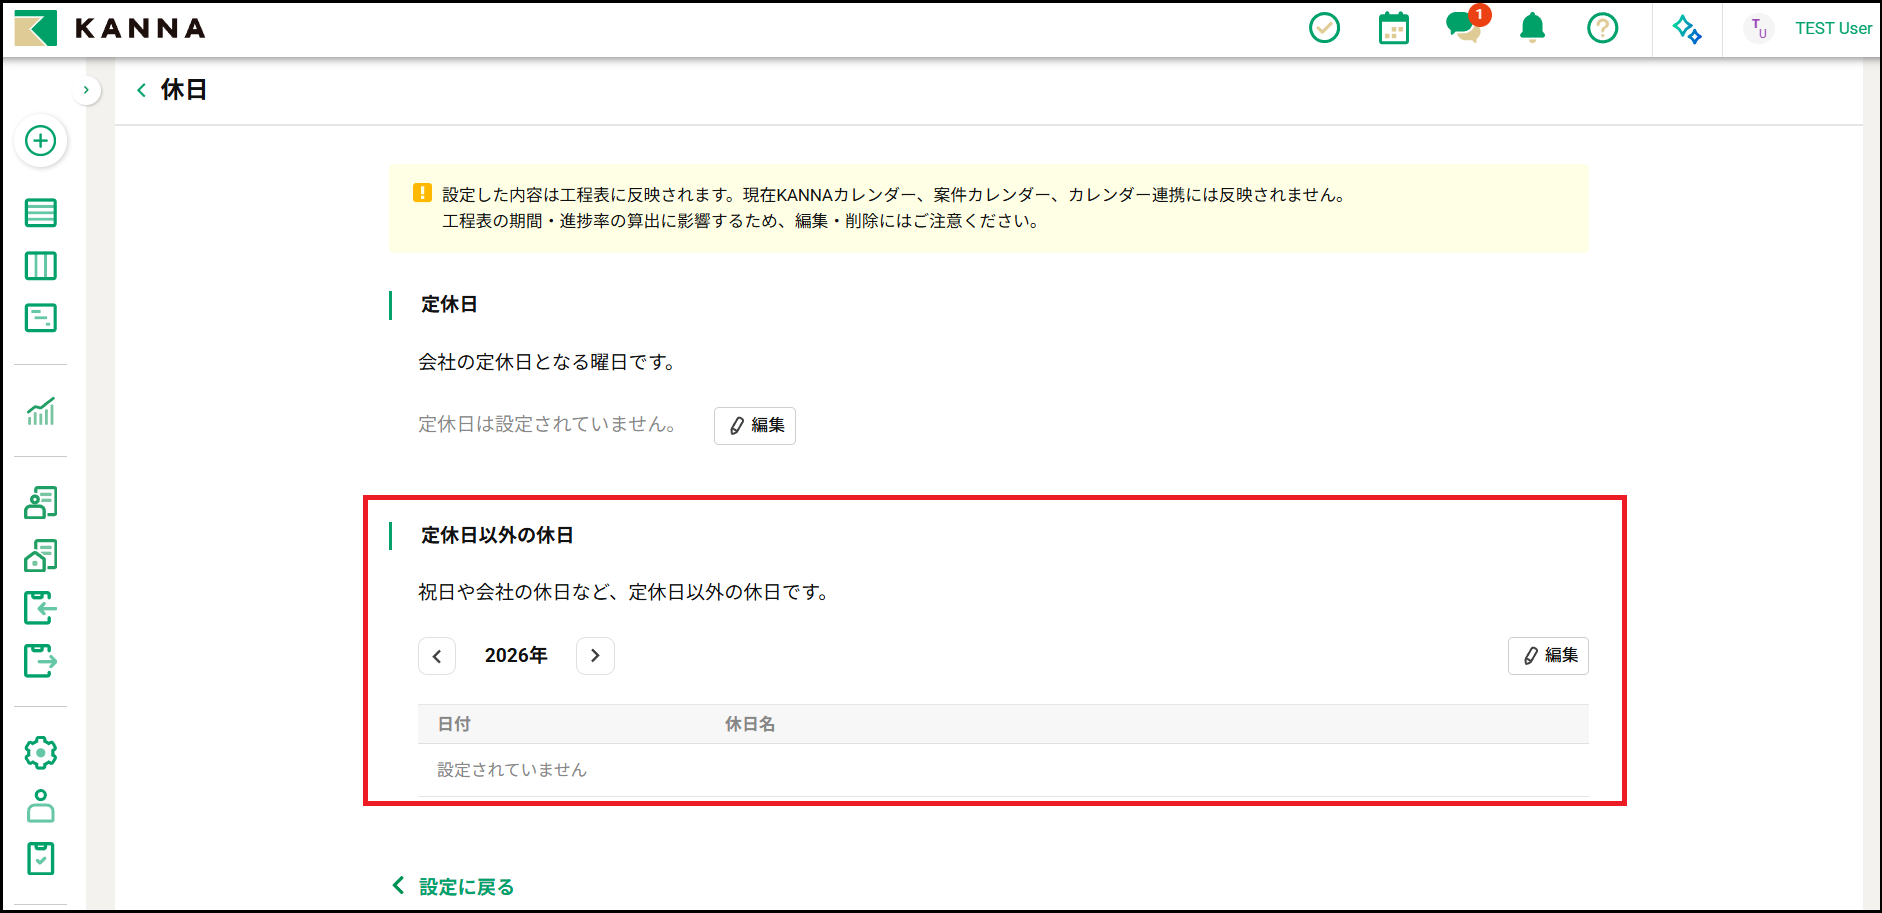
Task: Open the user profile sidebar icon
Action: pos(40,806)
